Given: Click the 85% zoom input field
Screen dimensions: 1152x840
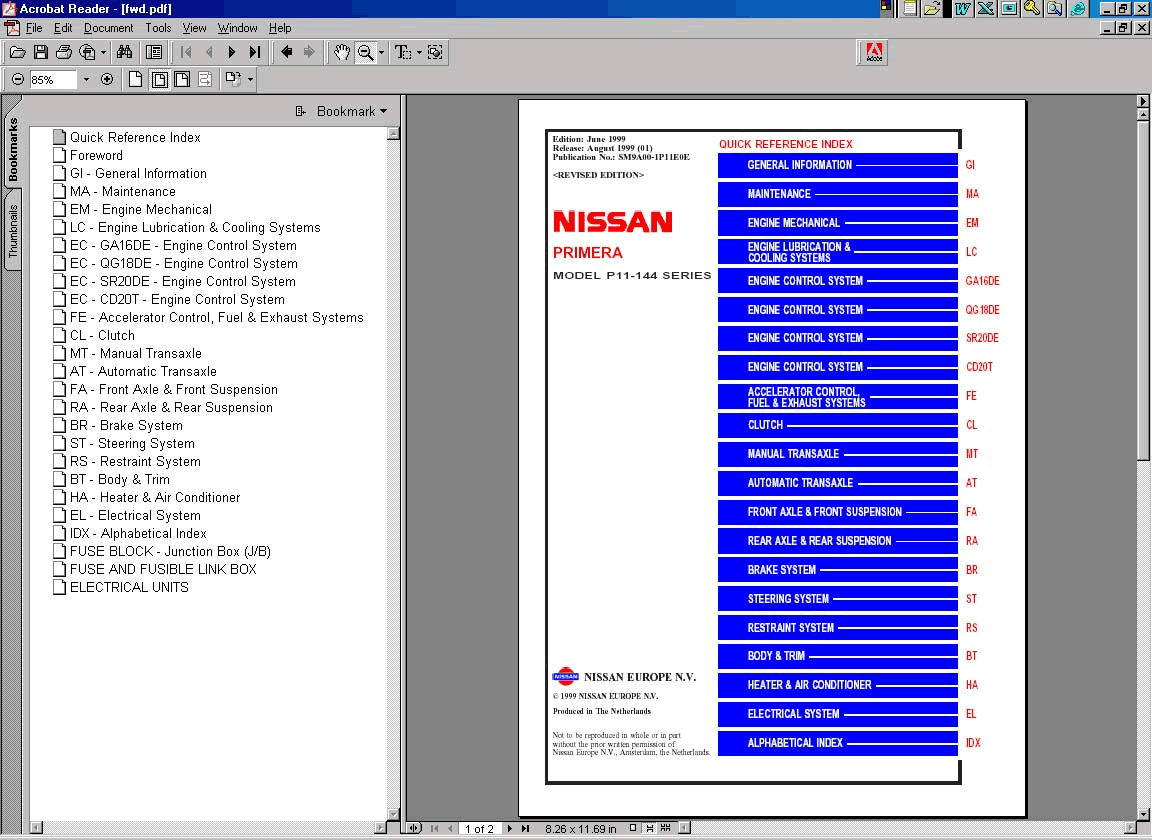Looking at the screenshot, I should [53, 79].
